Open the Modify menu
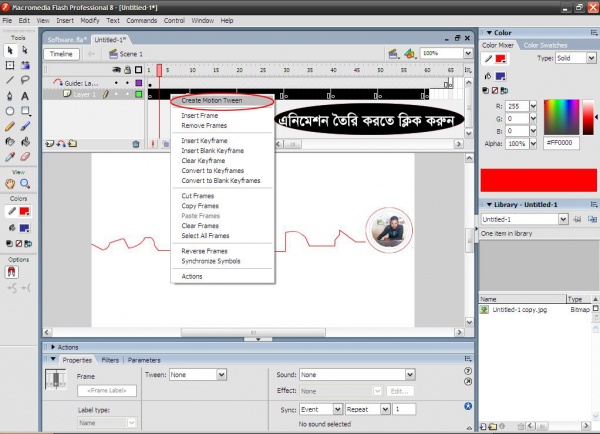 coord(90,21)
